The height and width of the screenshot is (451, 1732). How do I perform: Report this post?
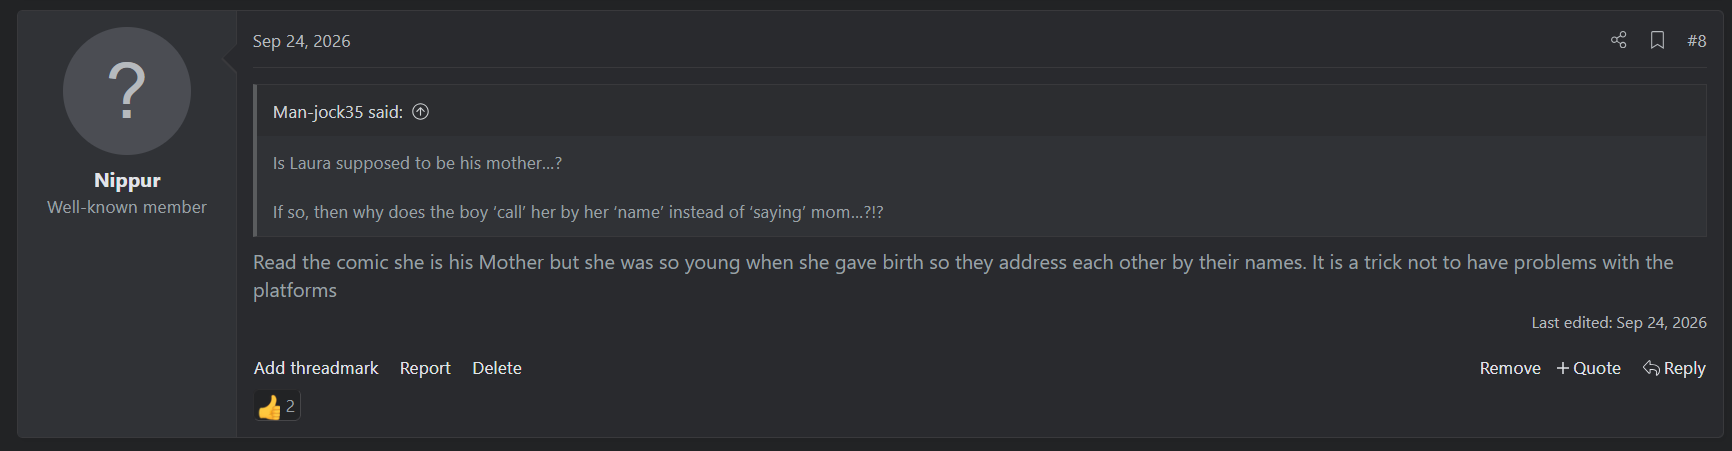(425, 368)
